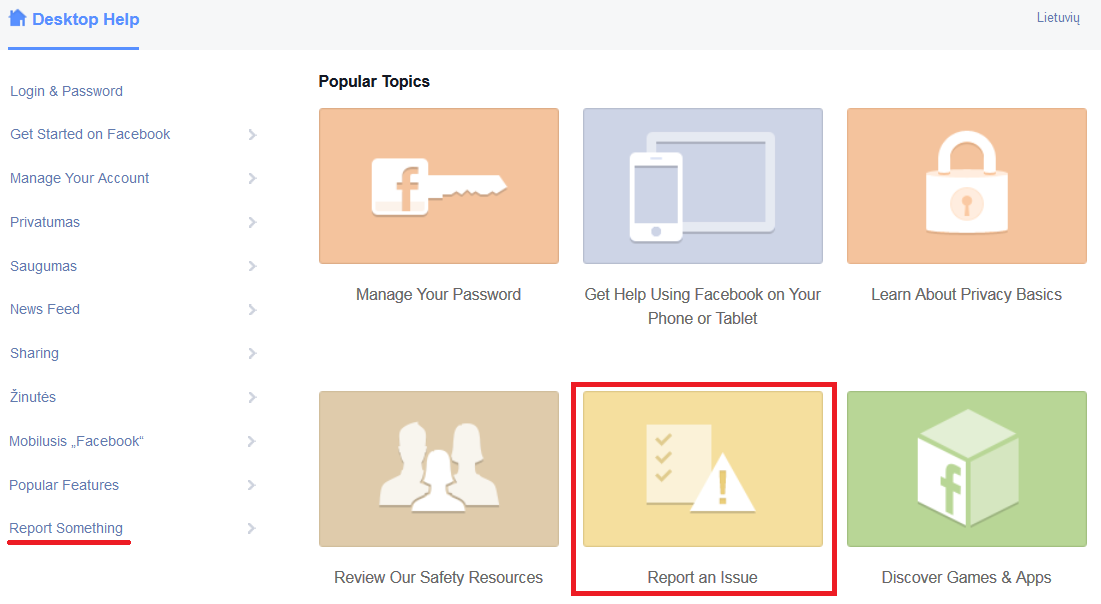This screenshot has width=1101, height=604.
Task: Open the Report an Issue warning tile
Action: (x=703, y=469)
